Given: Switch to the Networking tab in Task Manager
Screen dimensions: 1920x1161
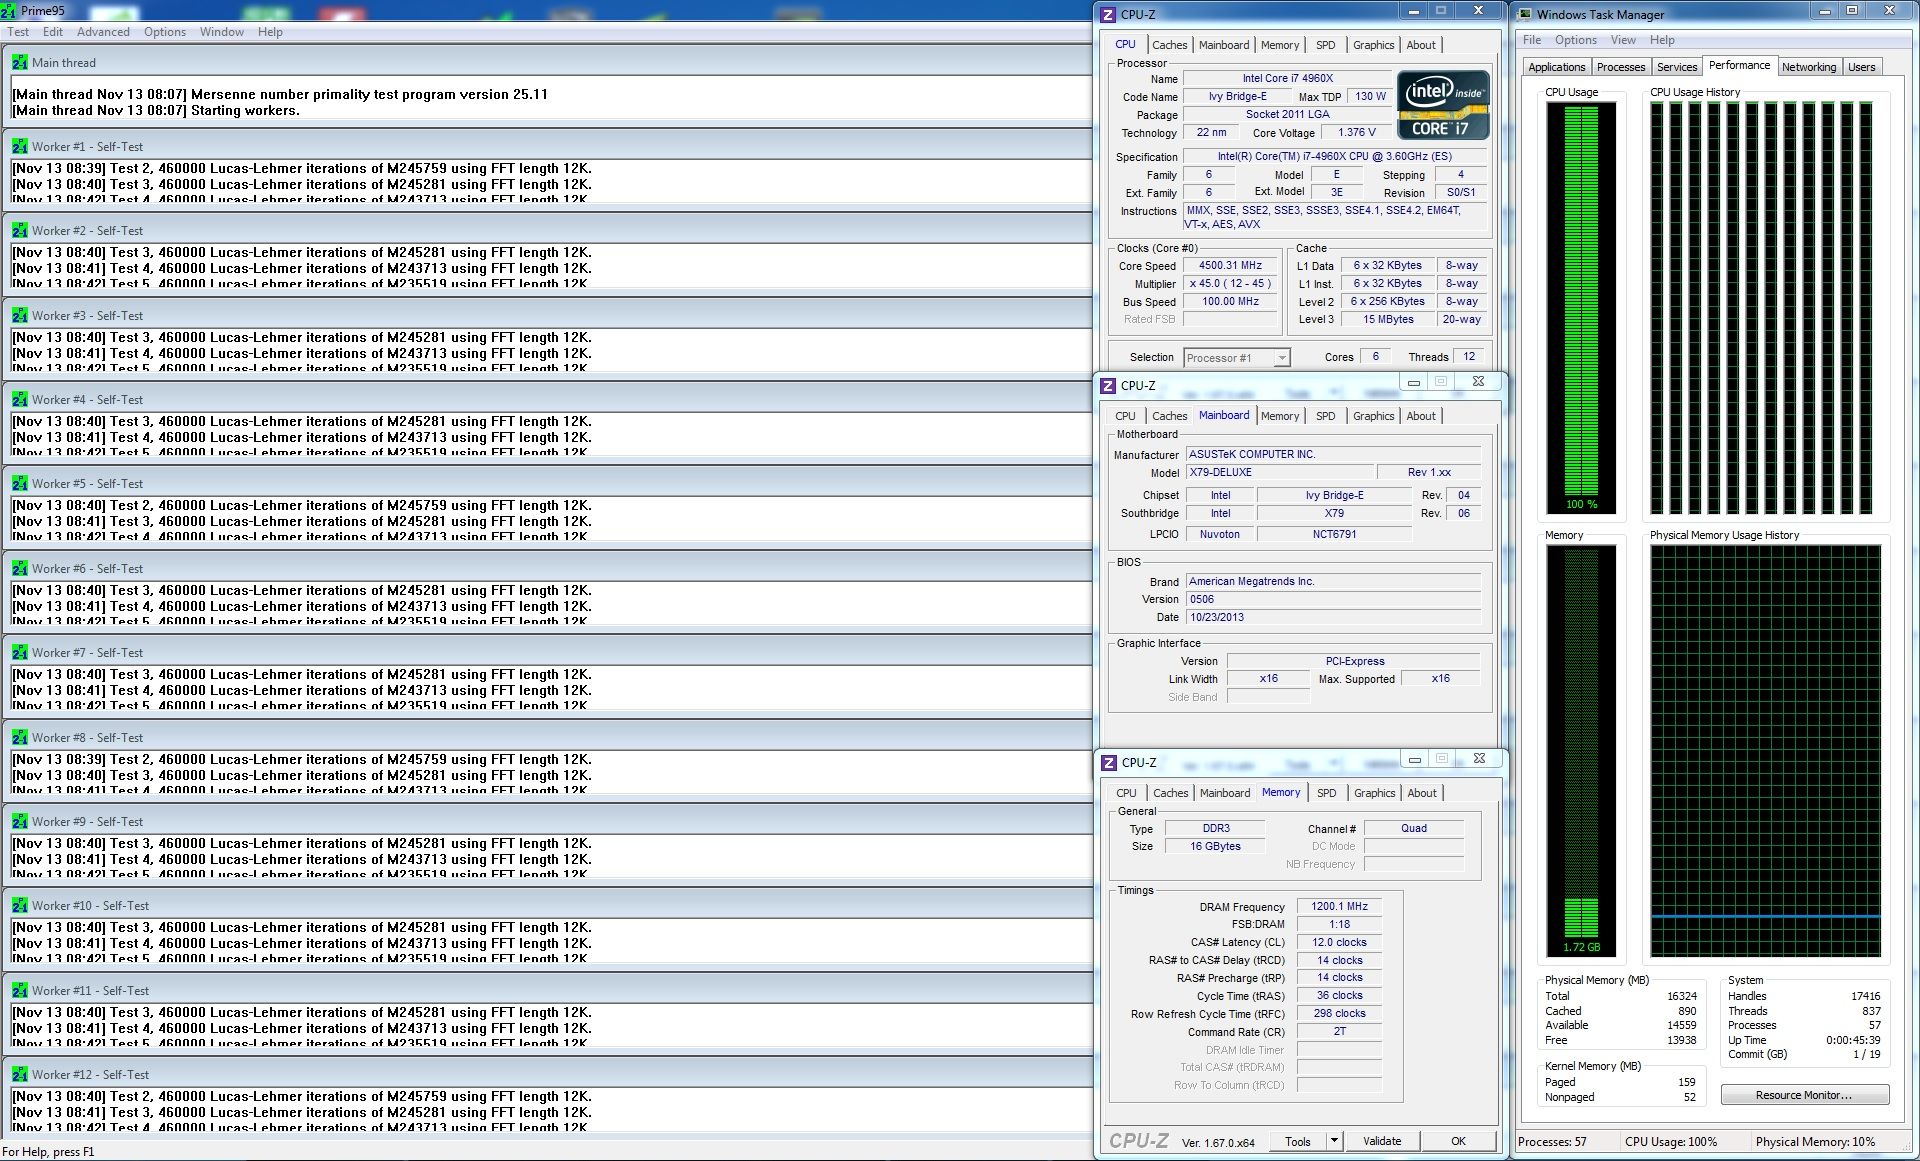Looking at the screenshot, I should [1808, 67].
